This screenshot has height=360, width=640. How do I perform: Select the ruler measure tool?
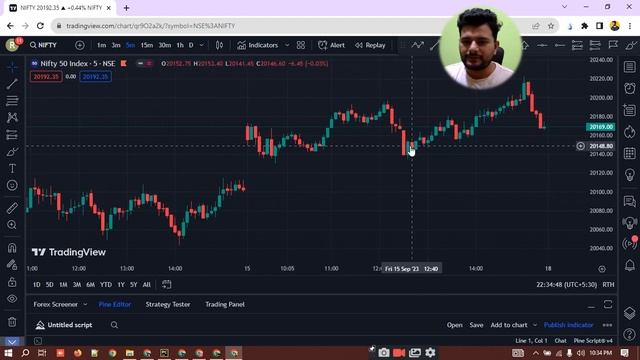12,208
